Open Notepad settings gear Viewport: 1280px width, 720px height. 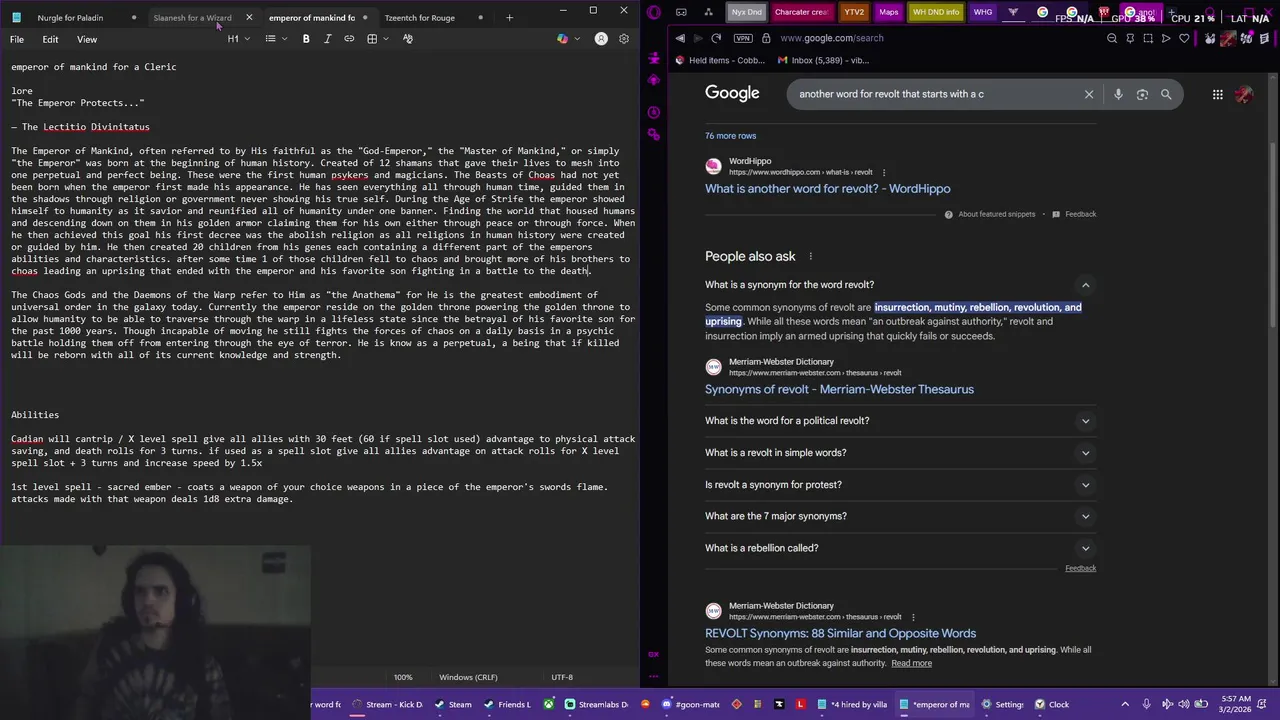click(x=624, y=39)
